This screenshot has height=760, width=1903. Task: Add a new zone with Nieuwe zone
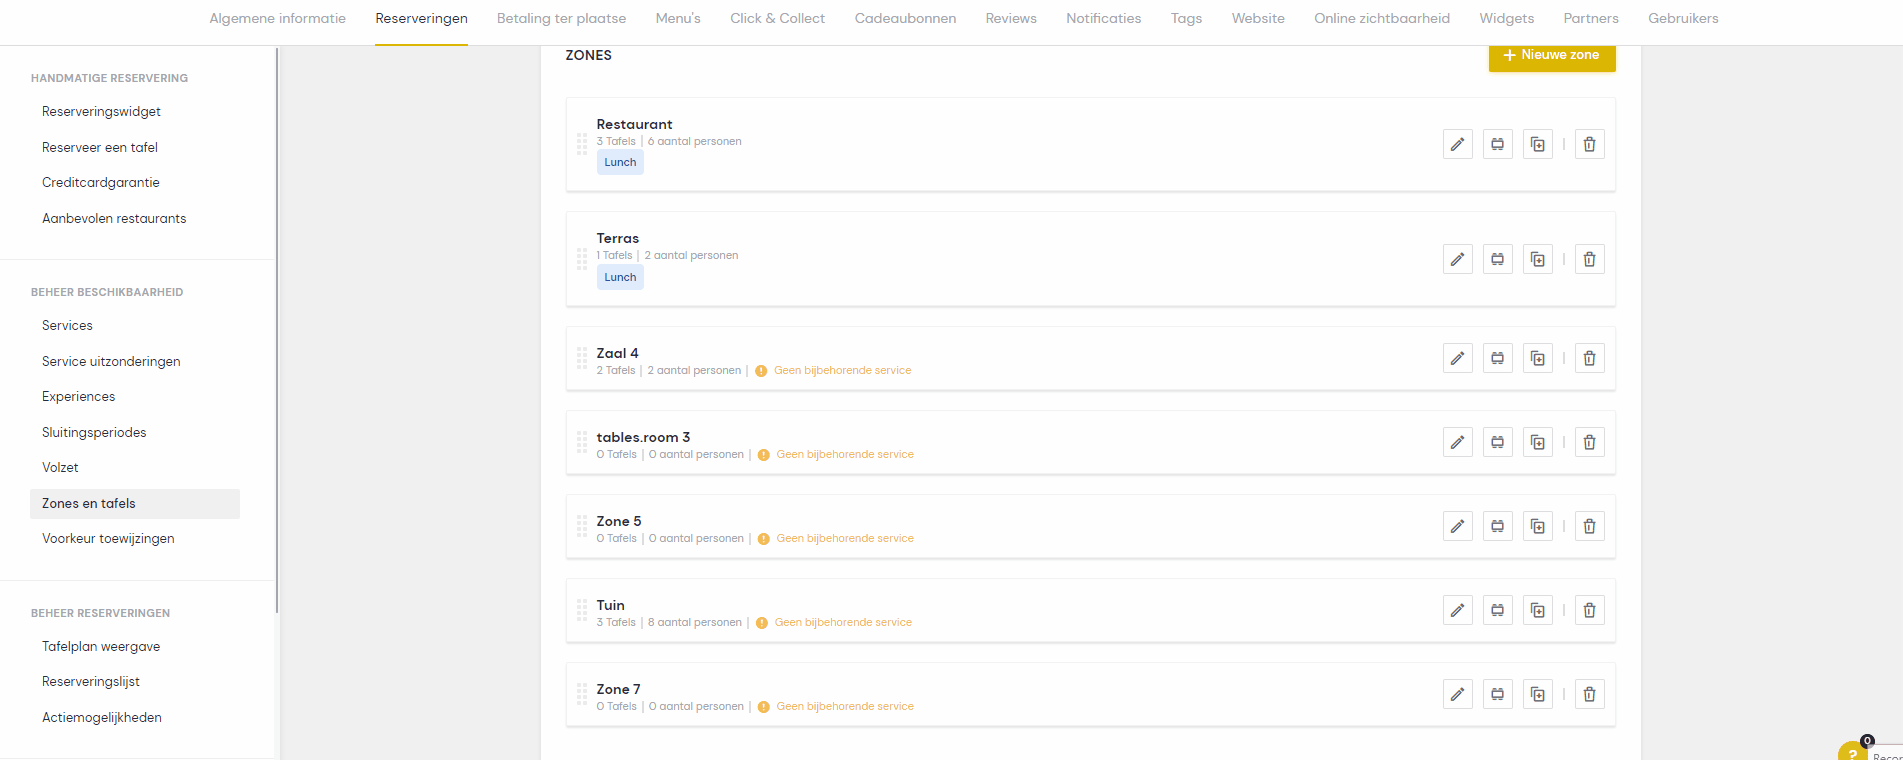[x=1551, y=55]
